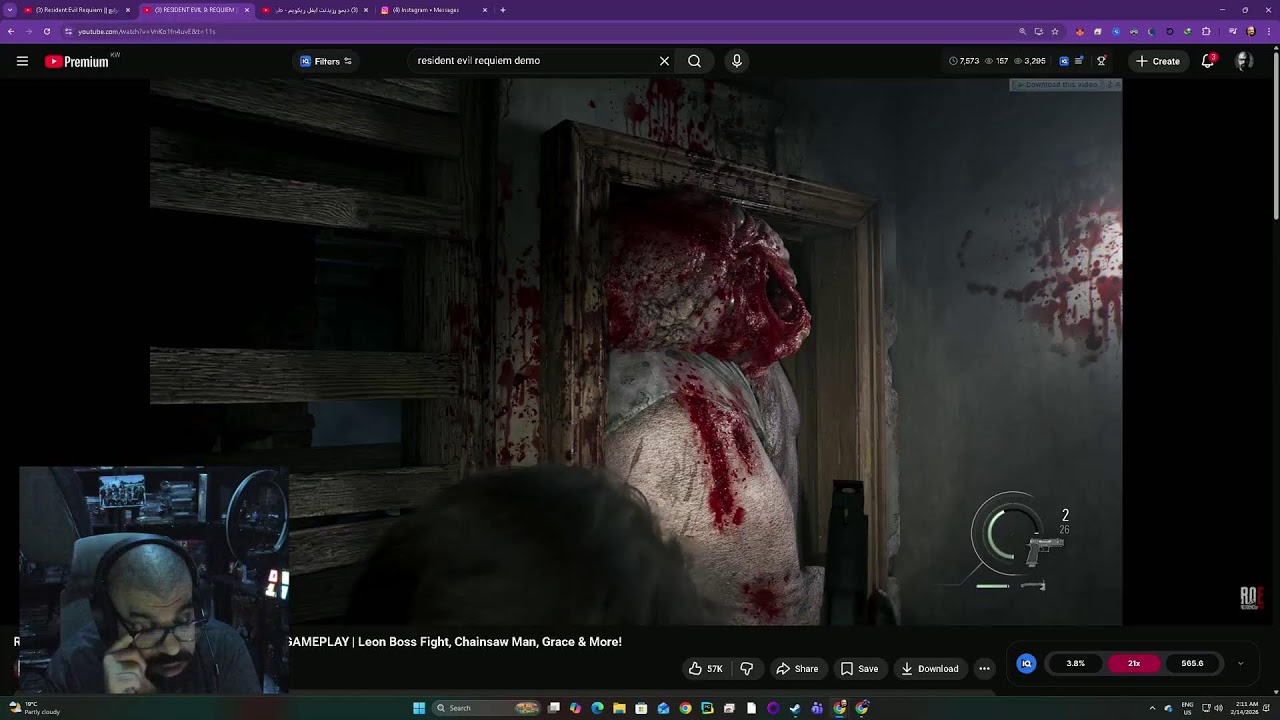This screenshot has height=720, width=1280.
Task: Expand the vidIQ stats bar chevron
Action: (1241, 663)
